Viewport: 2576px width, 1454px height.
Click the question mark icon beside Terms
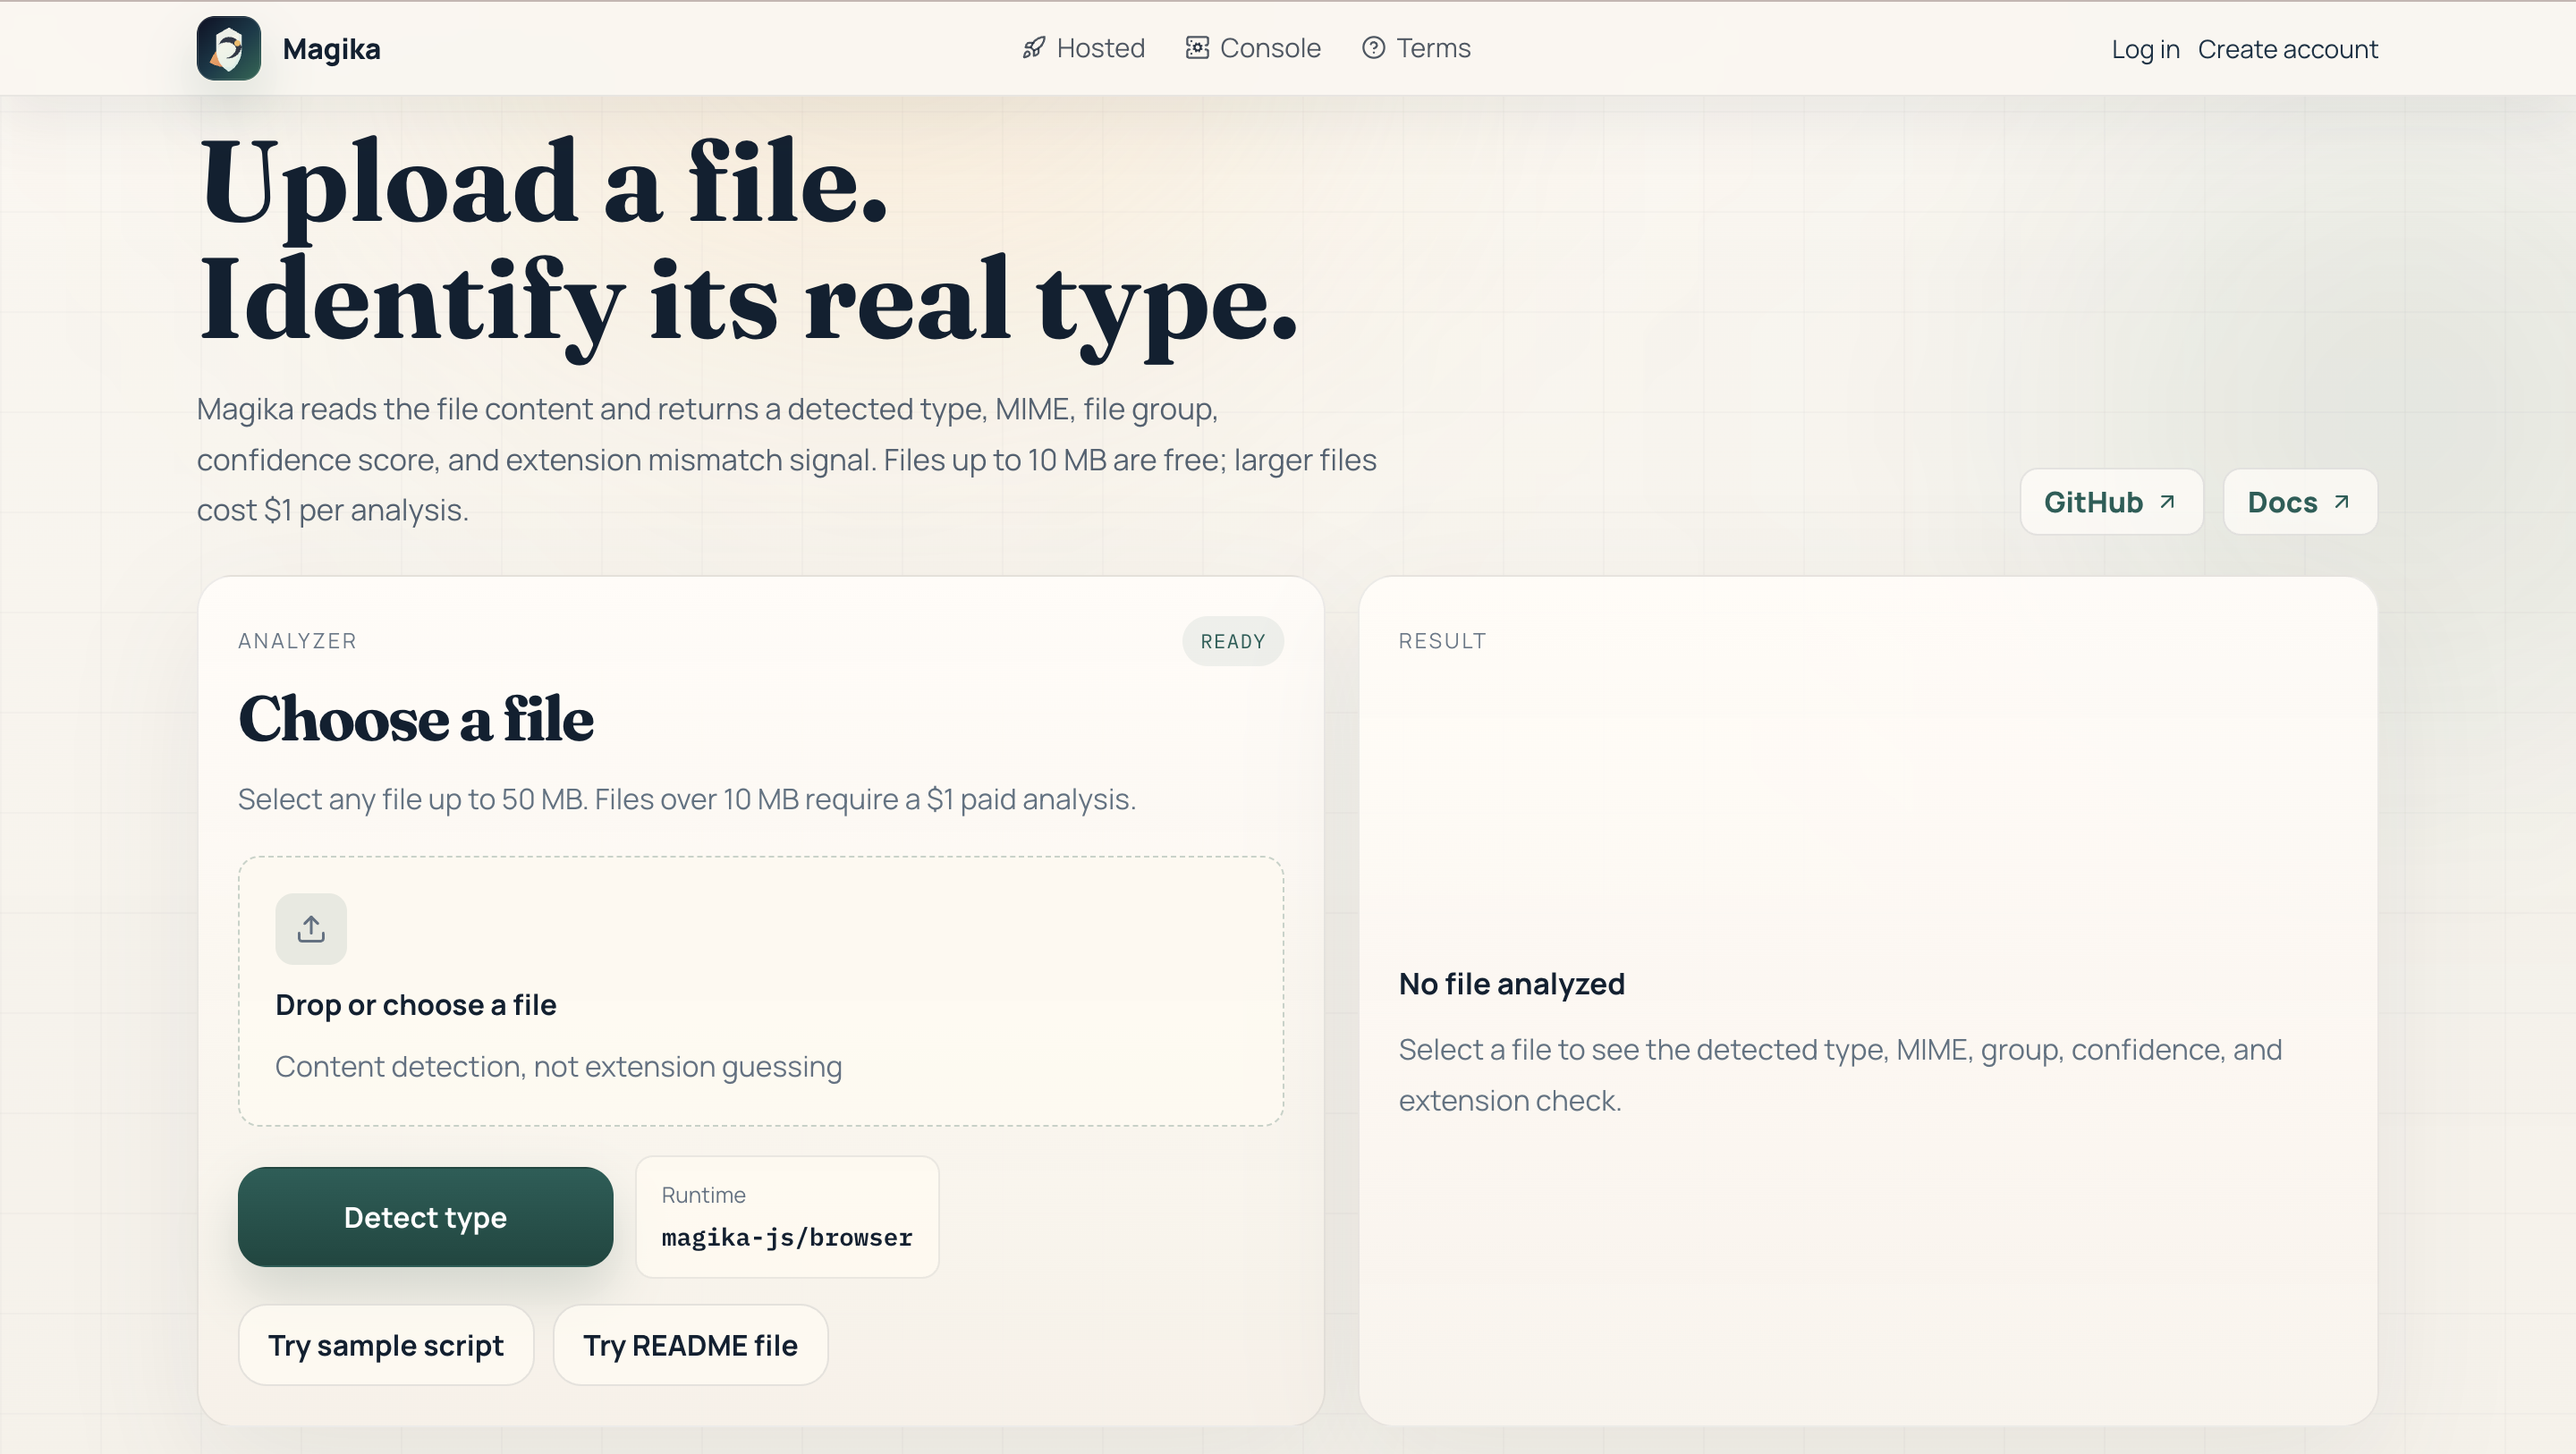click(1373, 48)
